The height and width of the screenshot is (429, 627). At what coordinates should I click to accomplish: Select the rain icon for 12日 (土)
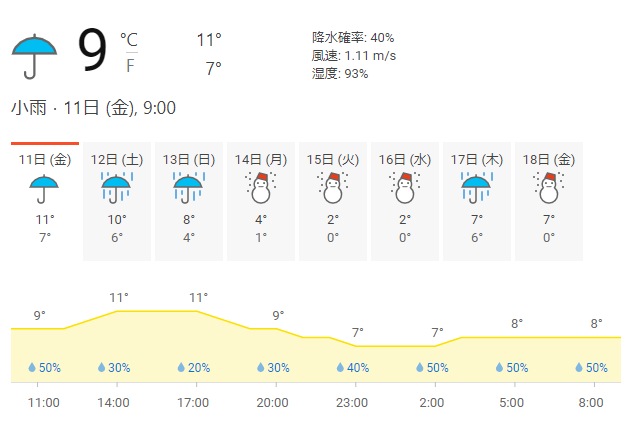pos(116,187)
